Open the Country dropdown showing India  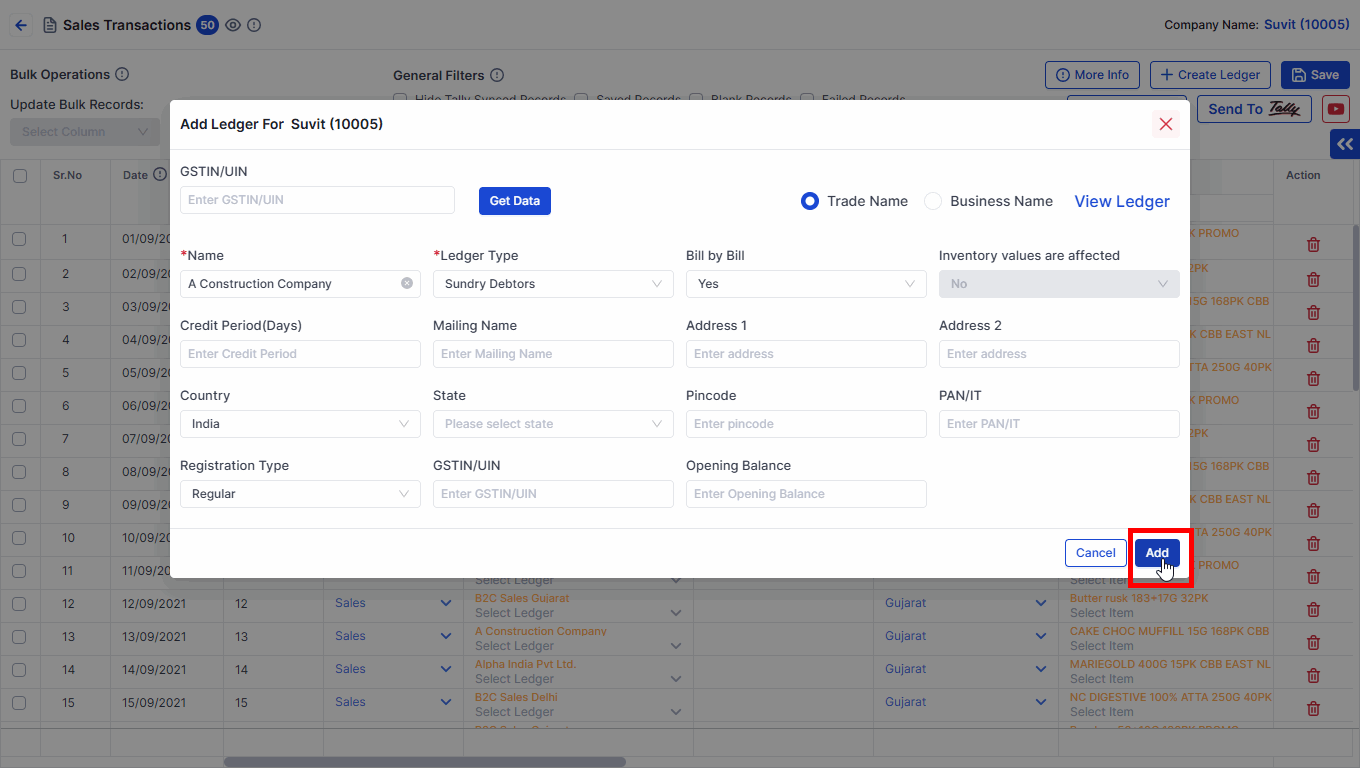pyautogui.click(x=300, y=424)
